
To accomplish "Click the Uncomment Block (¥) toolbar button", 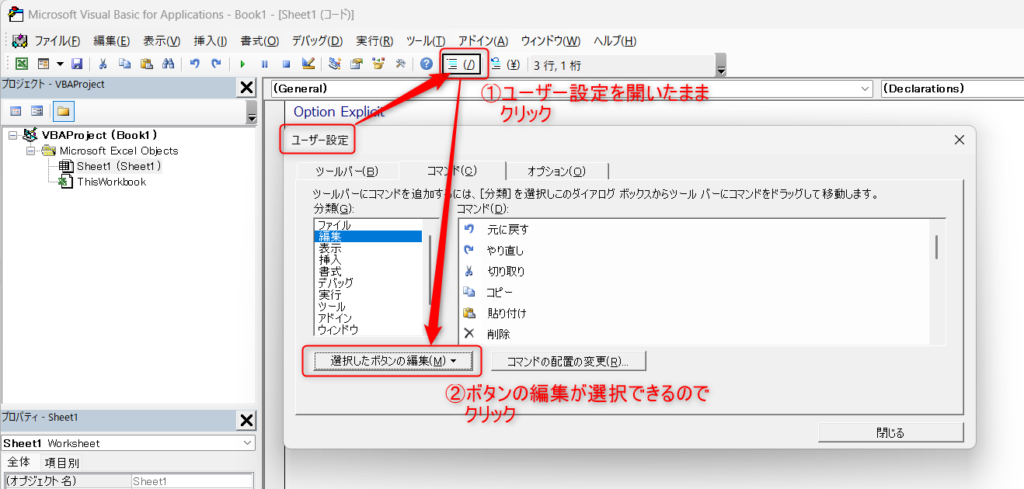I will (505, 64).
